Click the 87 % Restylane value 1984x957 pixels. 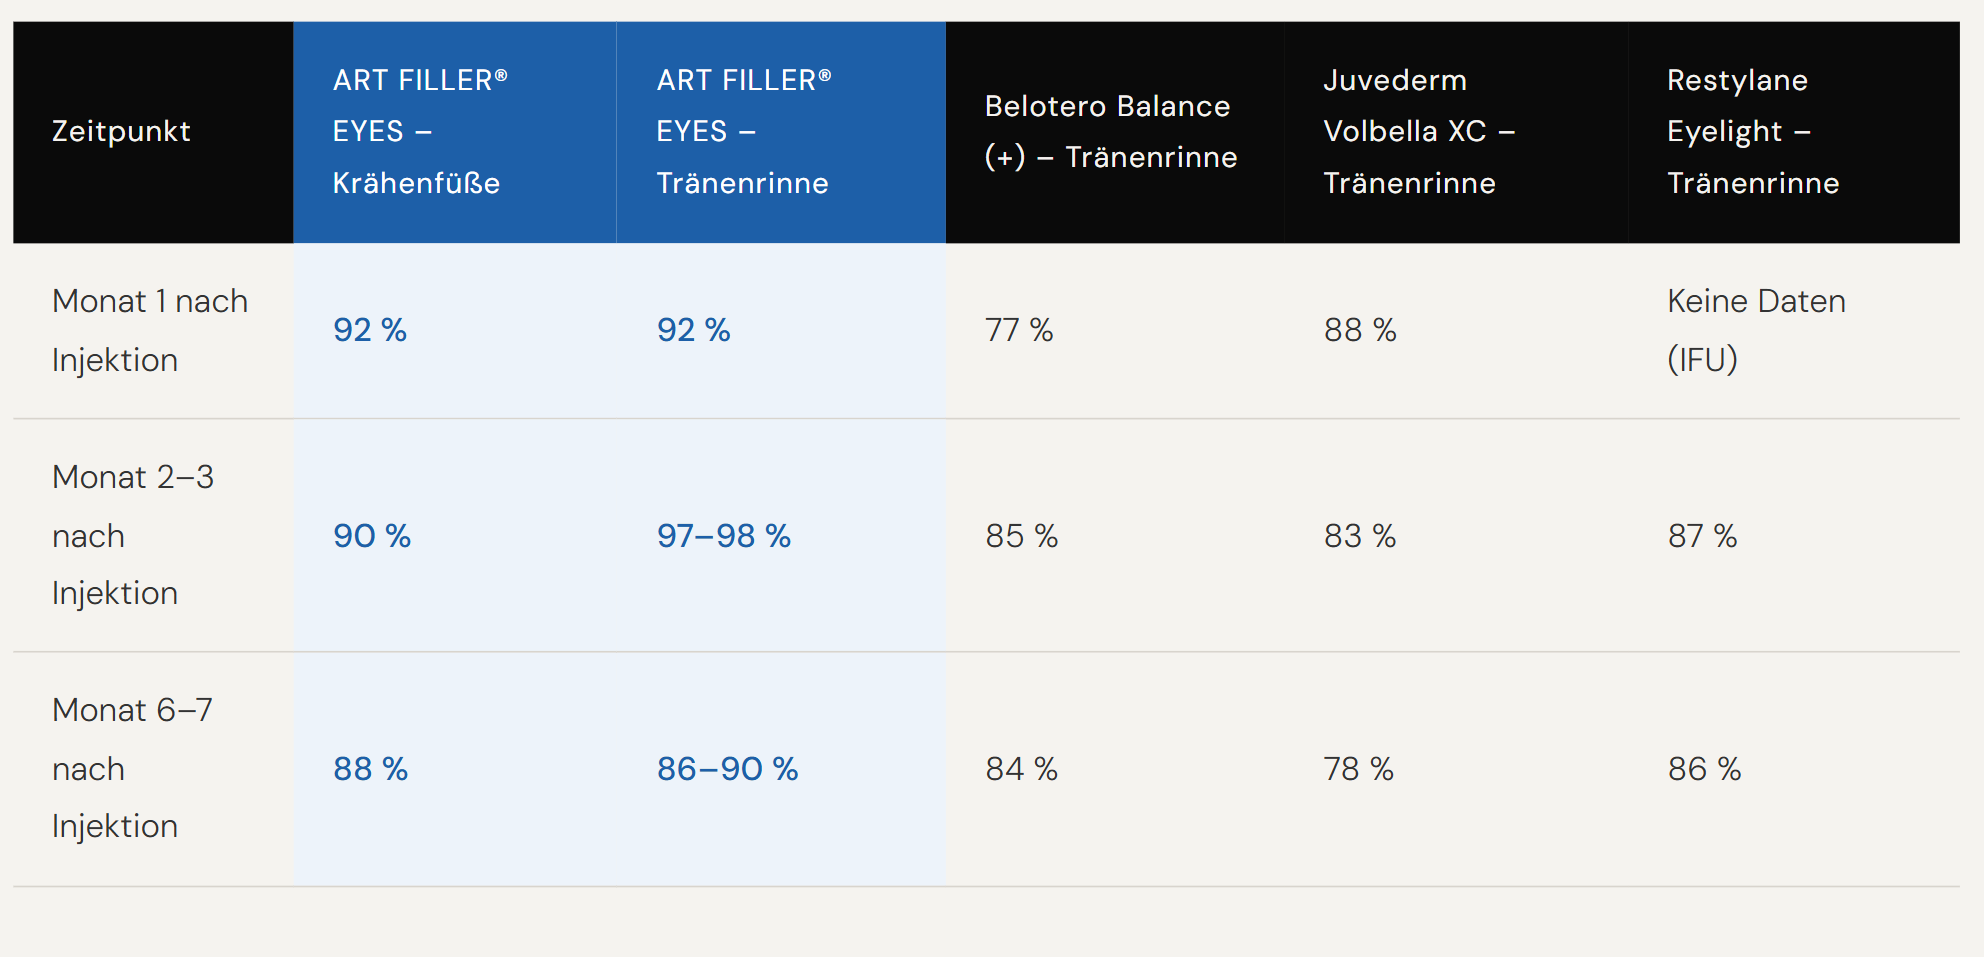tap(1702, 536)
